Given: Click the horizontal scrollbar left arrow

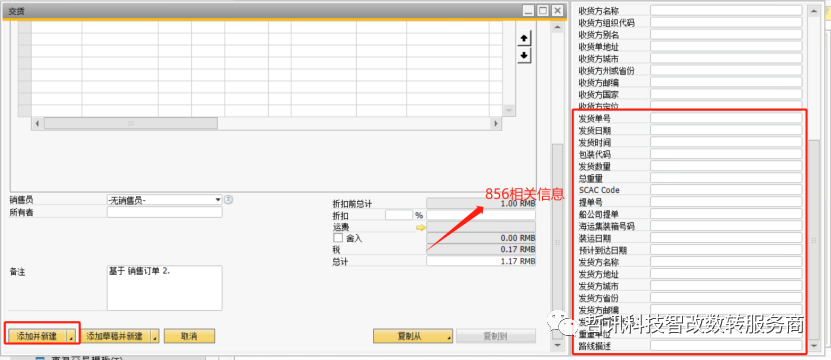Looking at the screenshot, I should [37, 123].
